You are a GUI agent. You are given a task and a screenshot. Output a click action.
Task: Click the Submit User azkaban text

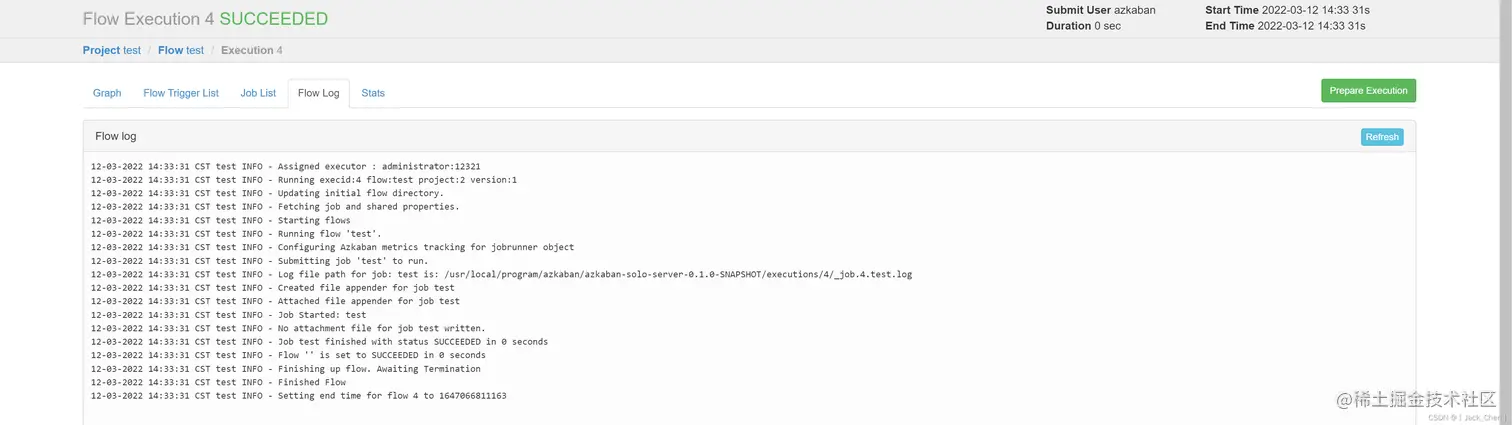[x=1101, y=10]
